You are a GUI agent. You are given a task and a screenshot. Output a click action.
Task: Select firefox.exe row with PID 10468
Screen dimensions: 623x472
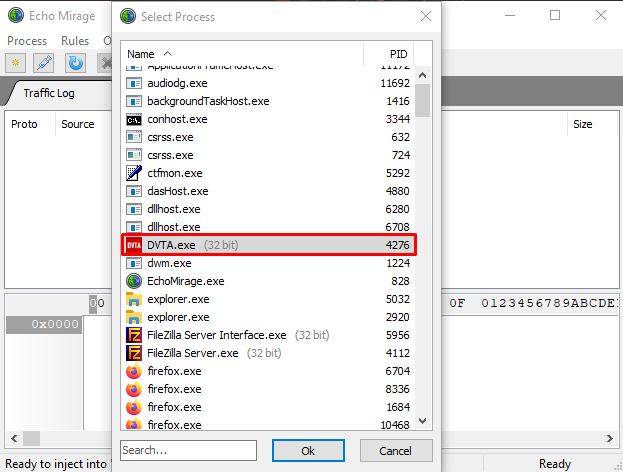pos(268,425)
